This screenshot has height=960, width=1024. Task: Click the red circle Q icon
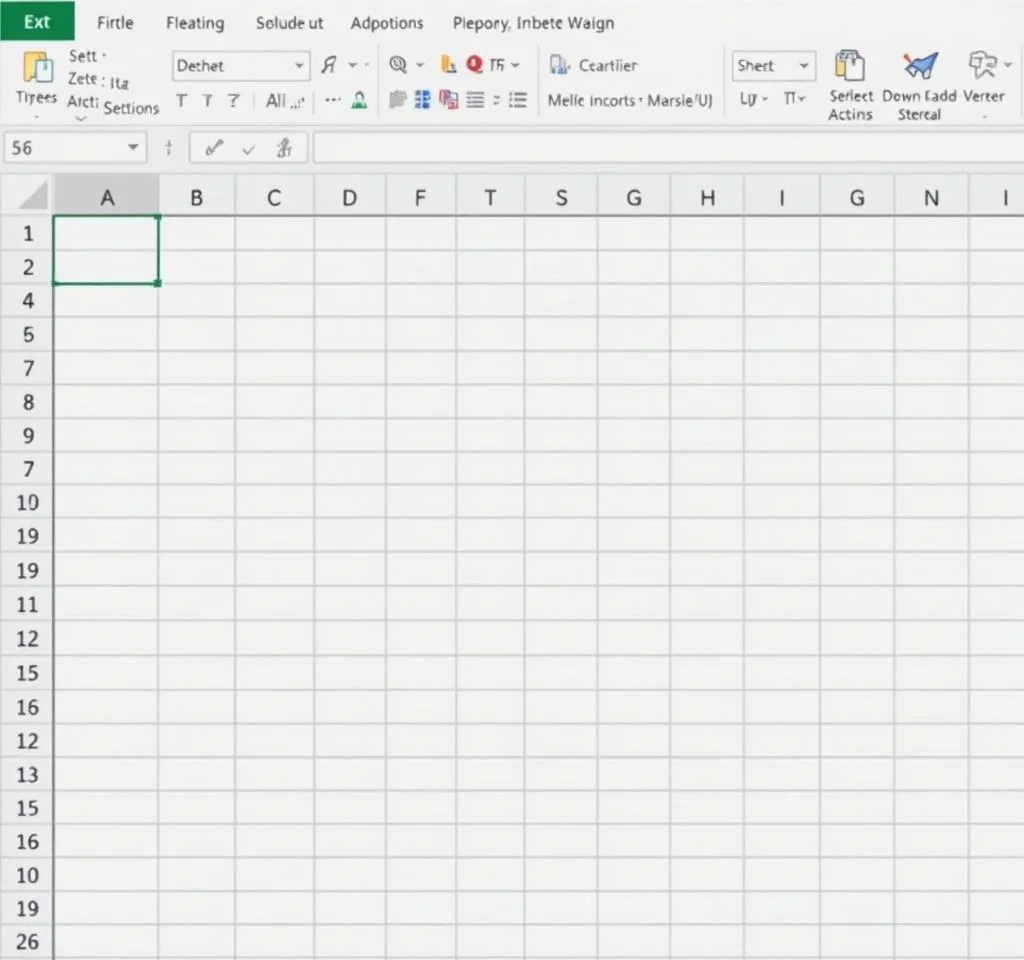[474, 65]
